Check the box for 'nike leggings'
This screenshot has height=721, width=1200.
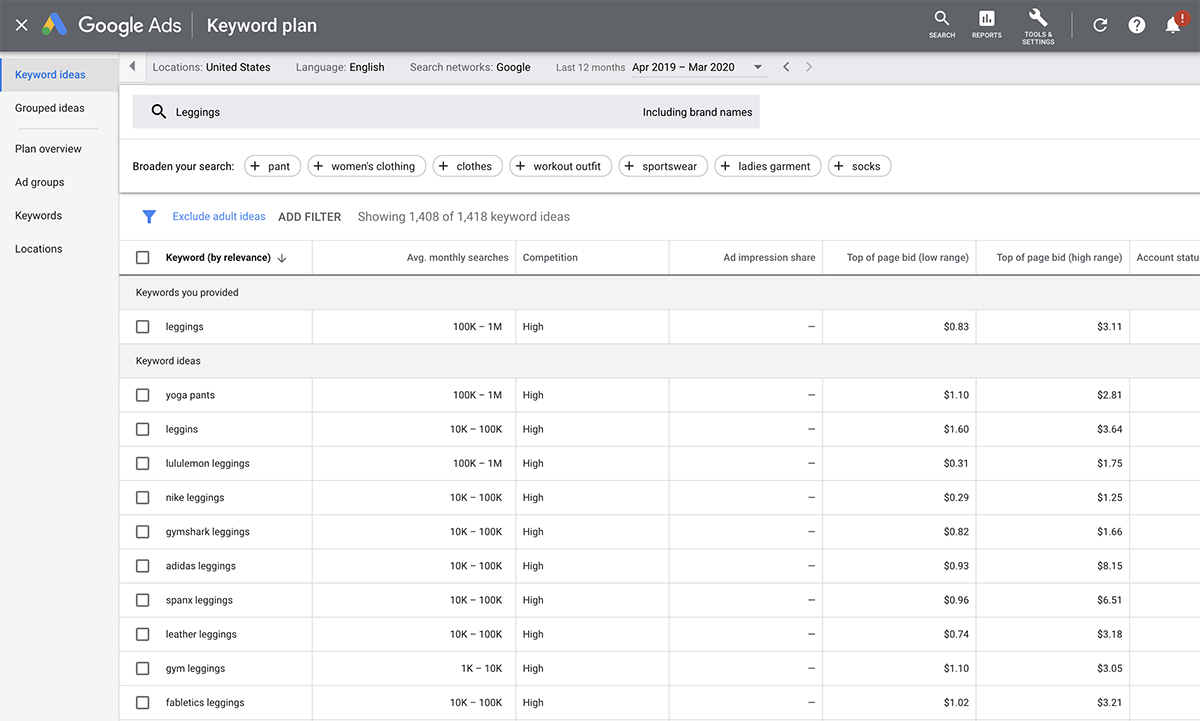[x=142, y=497]
